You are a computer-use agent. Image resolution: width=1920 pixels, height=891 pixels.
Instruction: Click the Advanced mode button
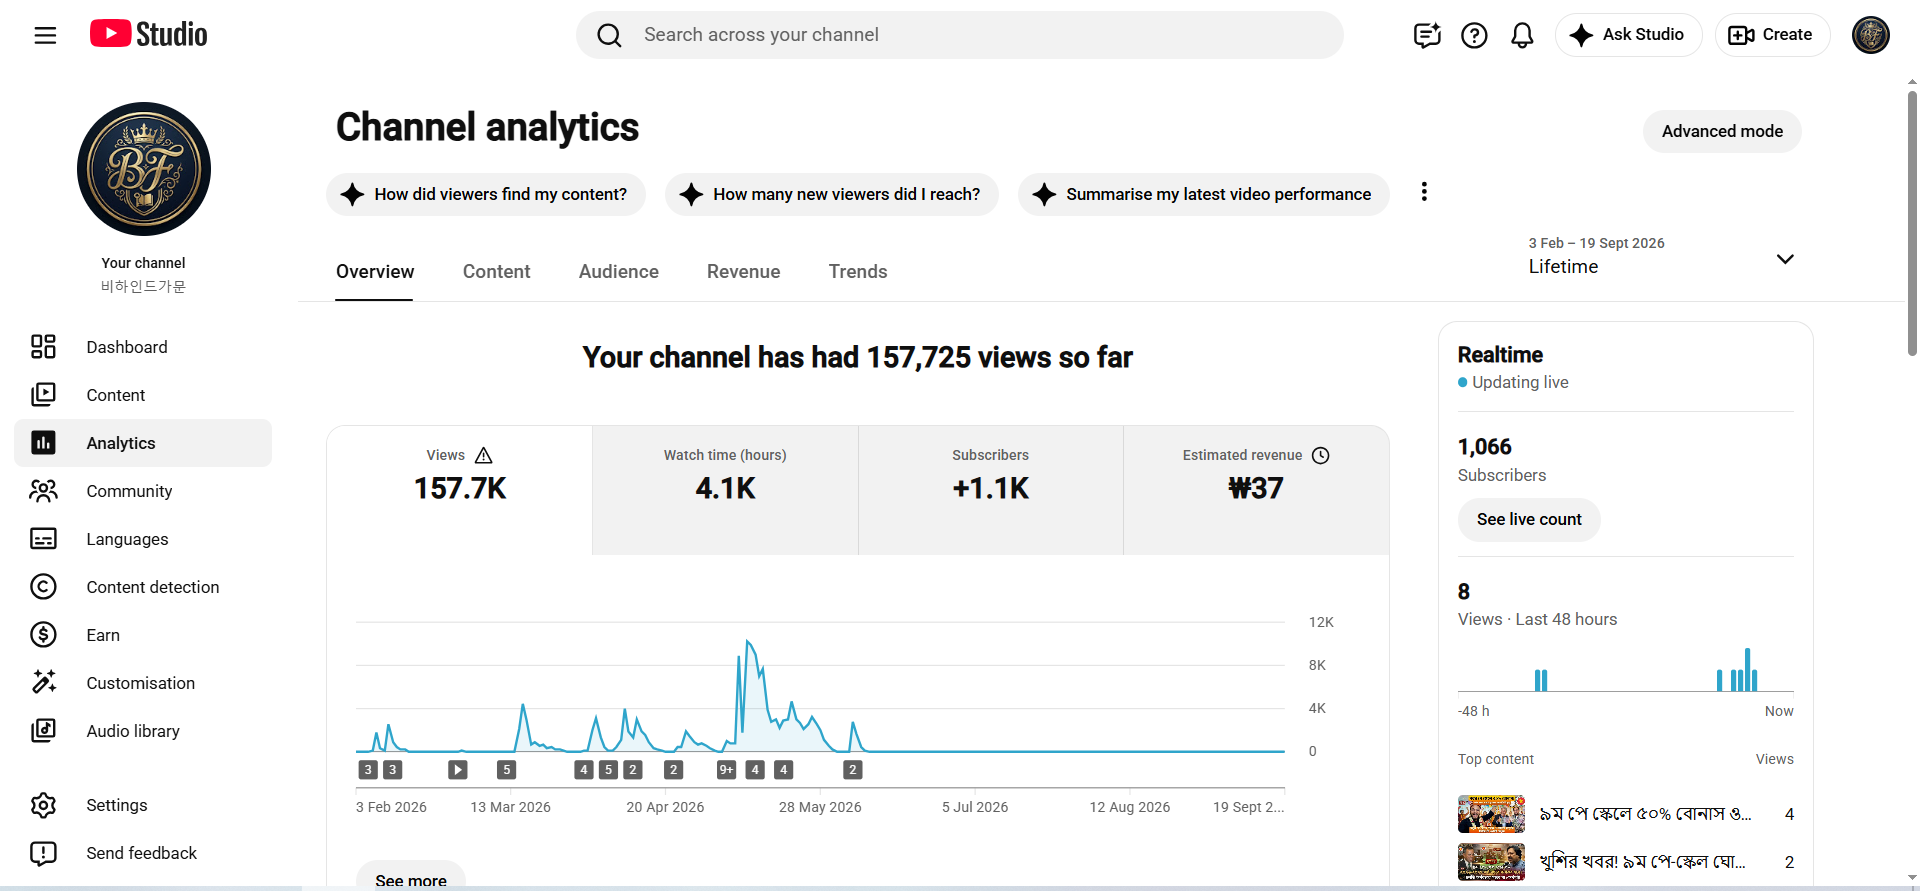tap(1722, 131)
